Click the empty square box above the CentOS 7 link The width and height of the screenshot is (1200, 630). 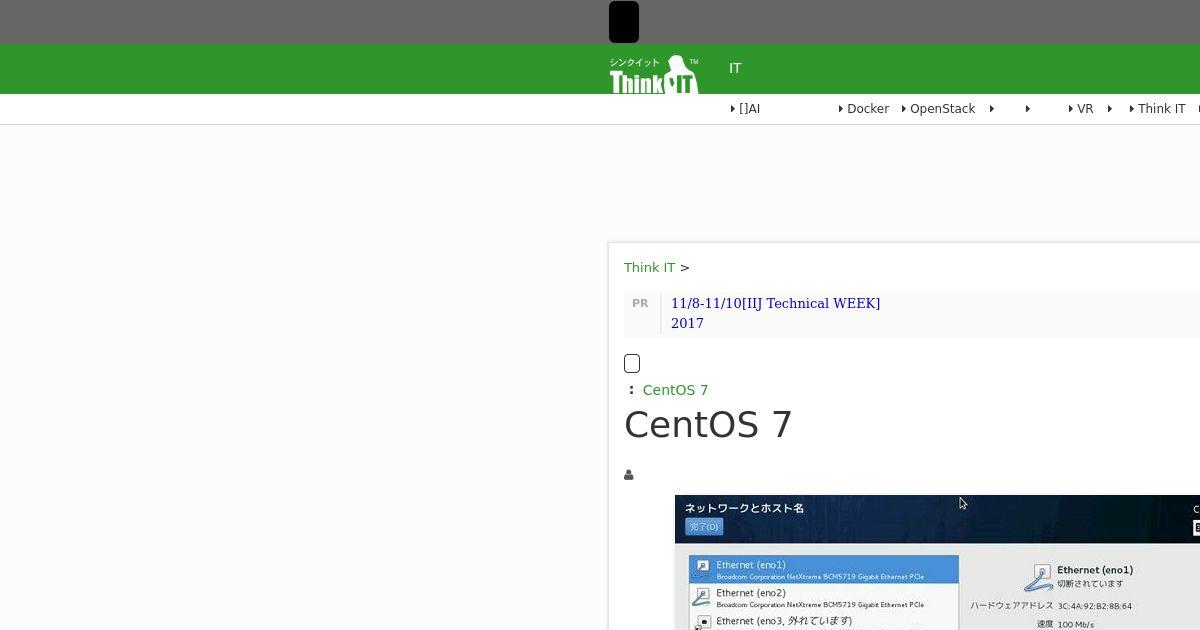tap(632, 363)
